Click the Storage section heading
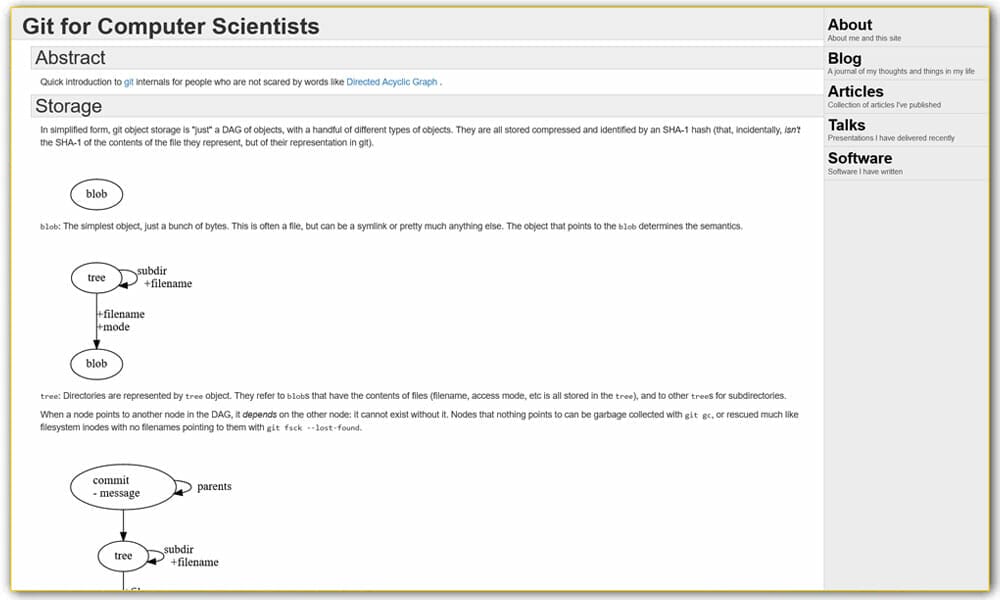This screenshot has height=600, width=1000. pyautogui.click(x=68, y=106)
